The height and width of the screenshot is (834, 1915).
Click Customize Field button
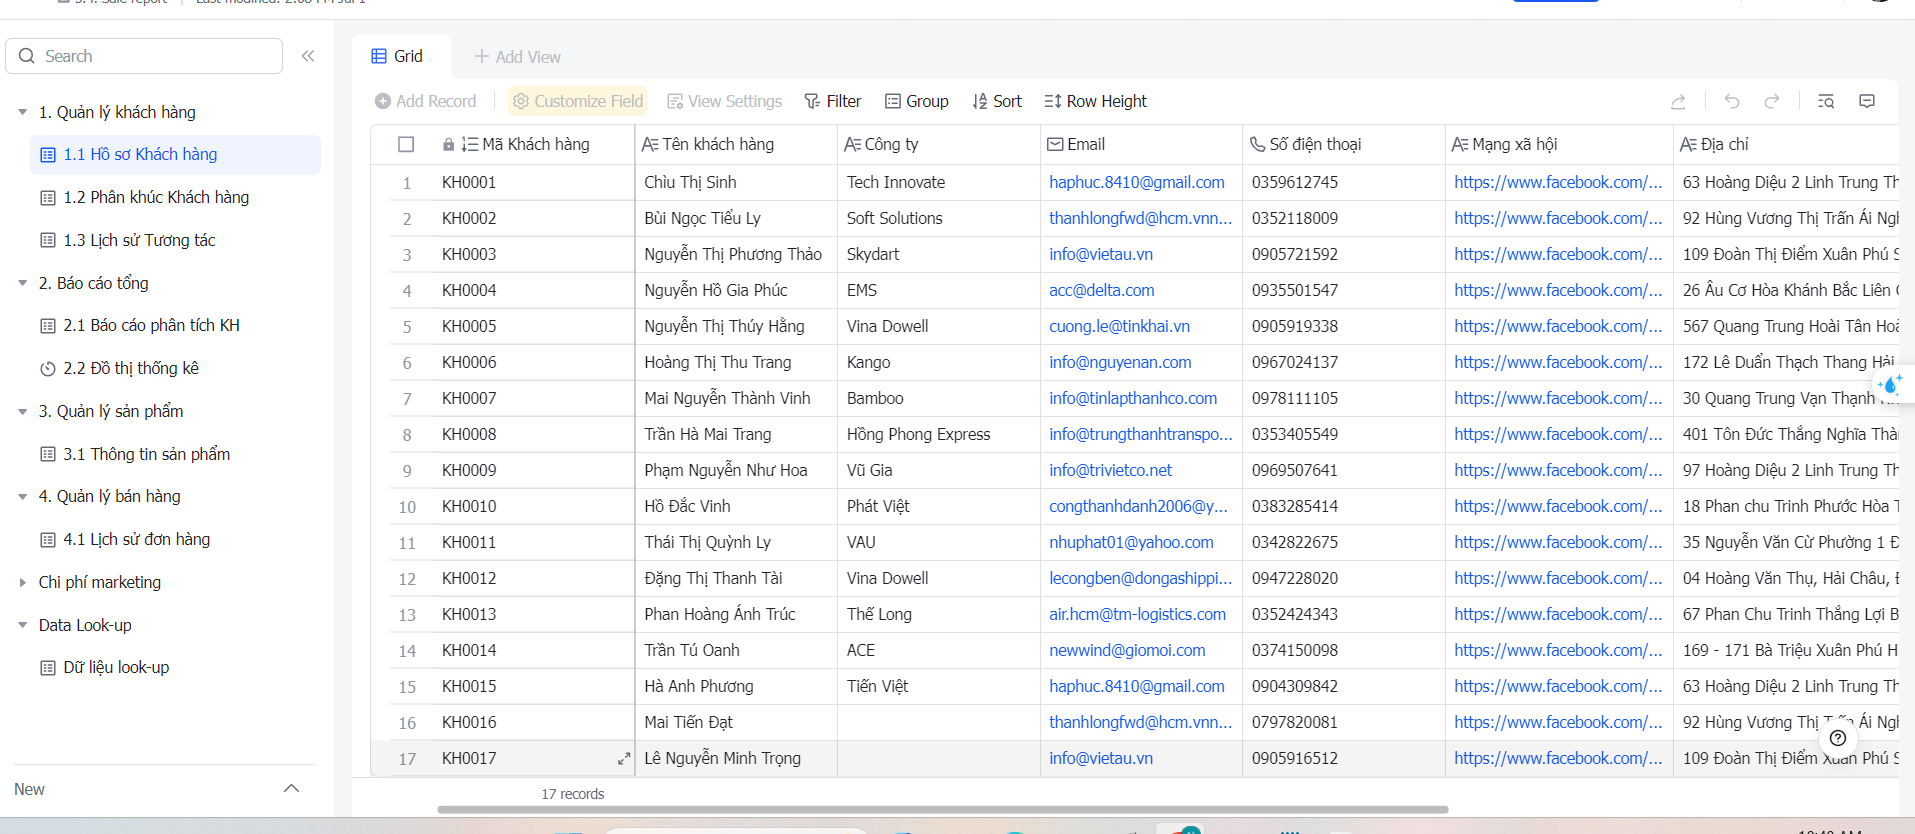pos(578,101)
